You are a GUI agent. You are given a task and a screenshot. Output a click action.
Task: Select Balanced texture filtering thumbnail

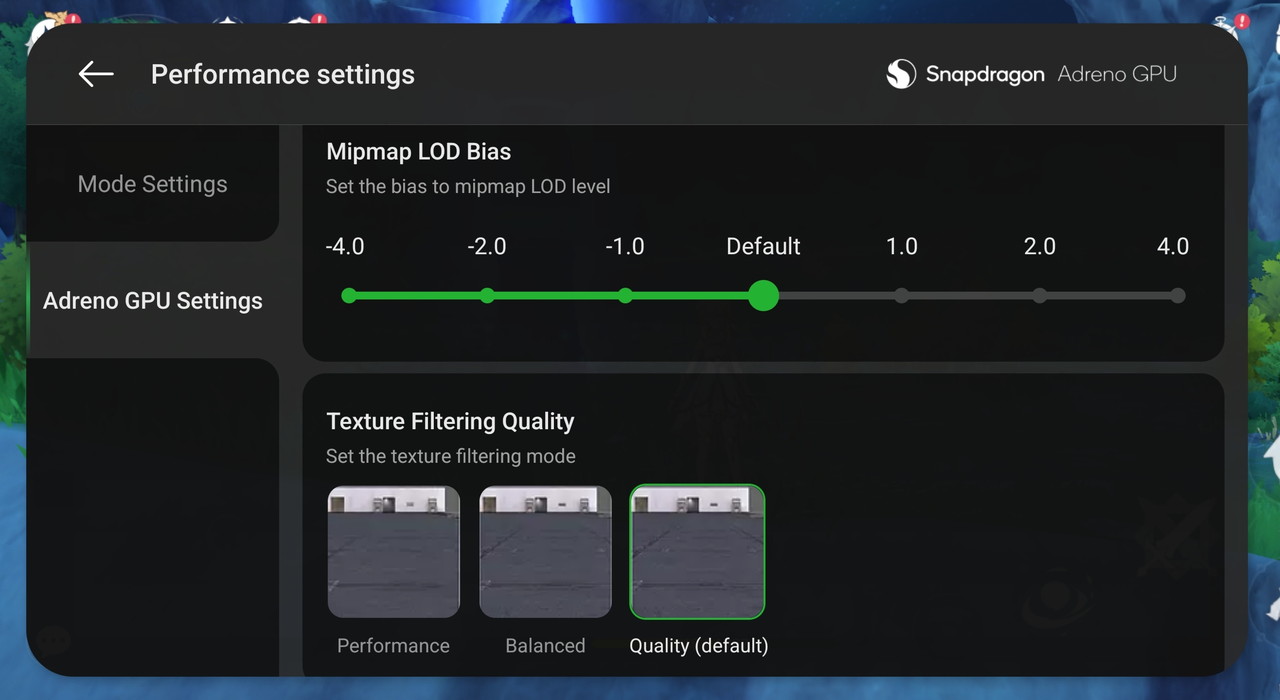point(545,551)
